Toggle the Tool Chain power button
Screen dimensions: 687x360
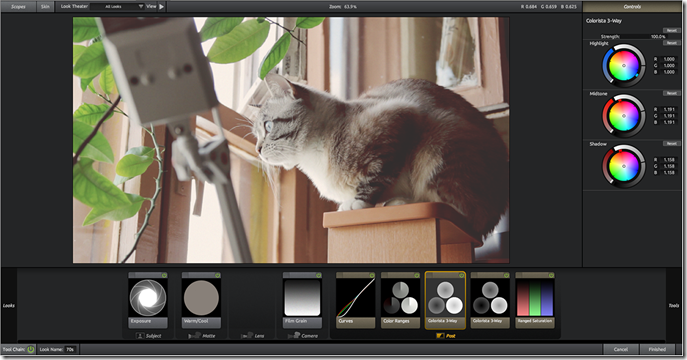pos(31,349)
